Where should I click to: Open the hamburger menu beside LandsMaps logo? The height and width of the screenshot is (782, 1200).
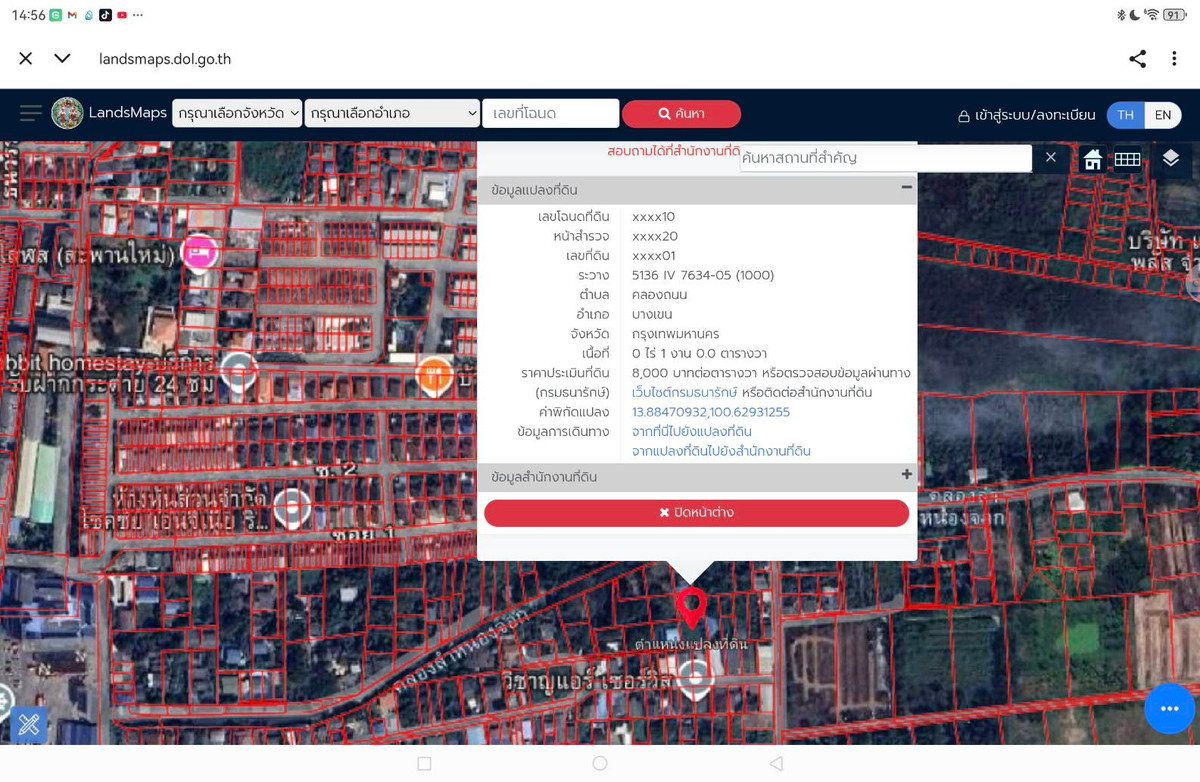tap(31, 113)
